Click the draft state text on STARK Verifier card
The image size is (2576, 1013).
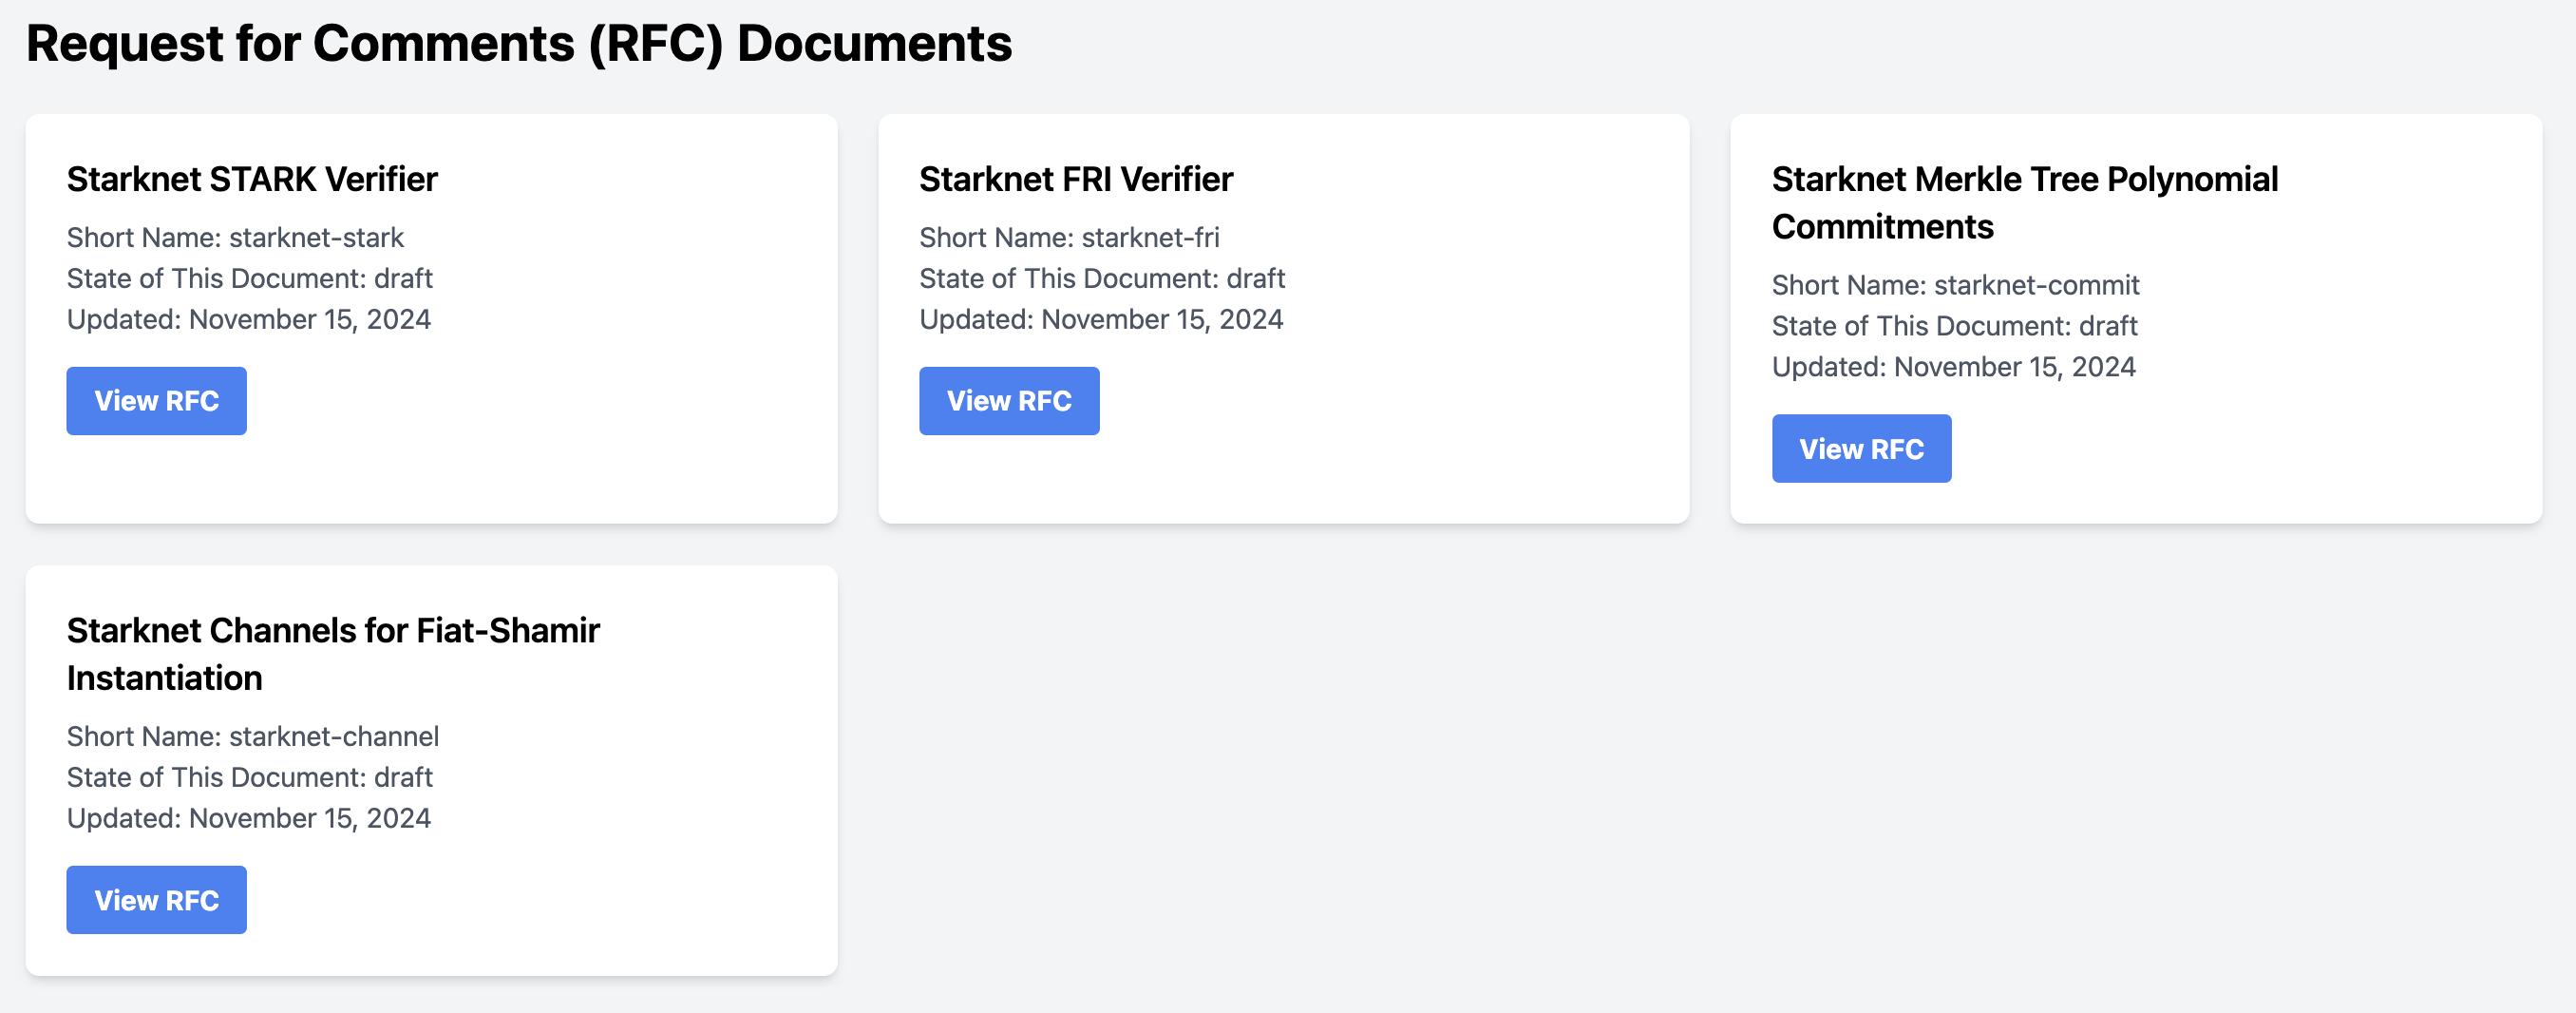250,279
